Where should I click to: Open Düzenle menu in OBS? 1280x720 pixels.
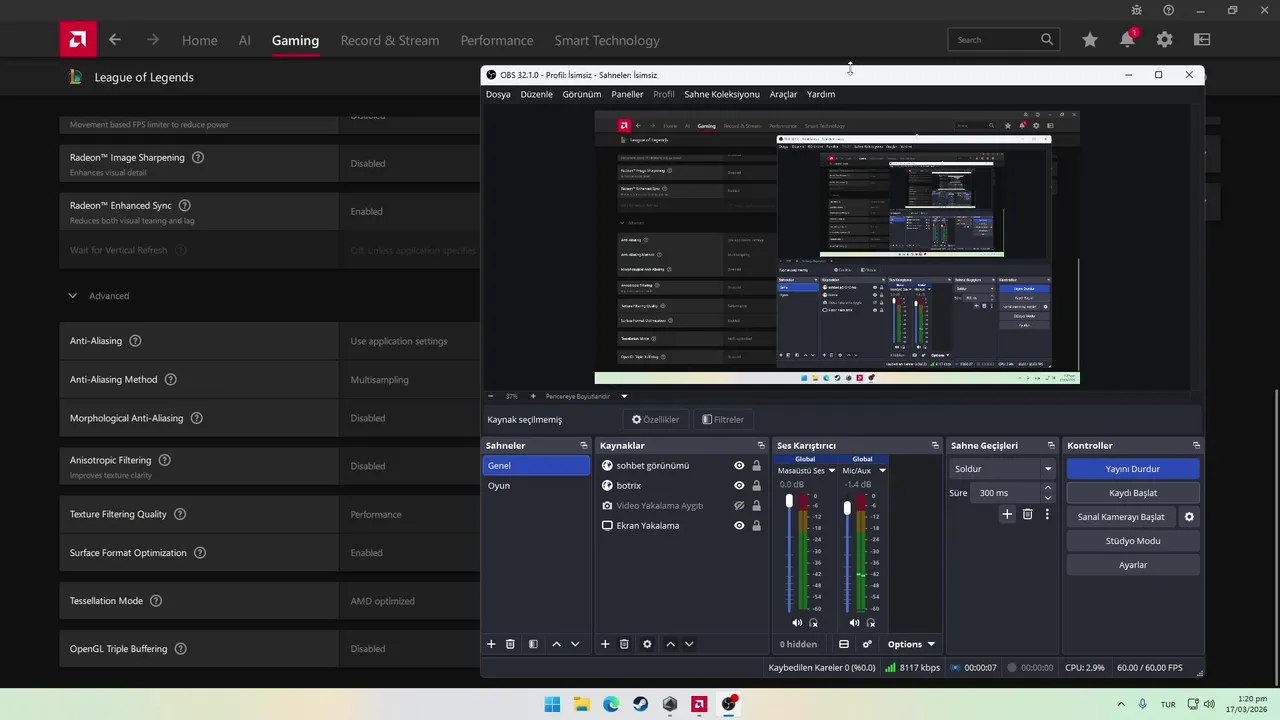coord(536,94)
